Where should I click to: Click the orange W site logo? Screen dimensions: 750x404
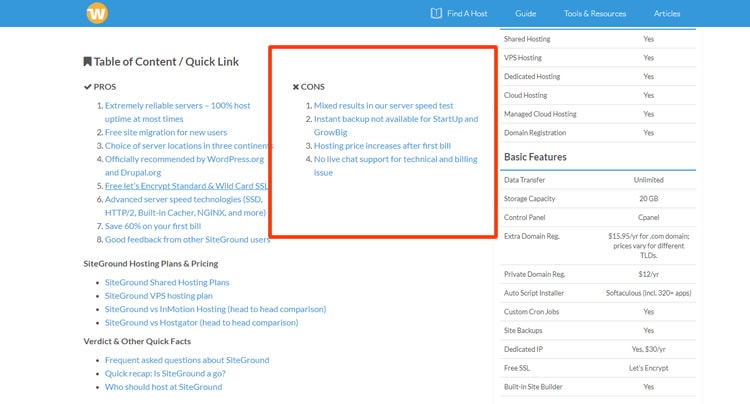pos(97,13)
